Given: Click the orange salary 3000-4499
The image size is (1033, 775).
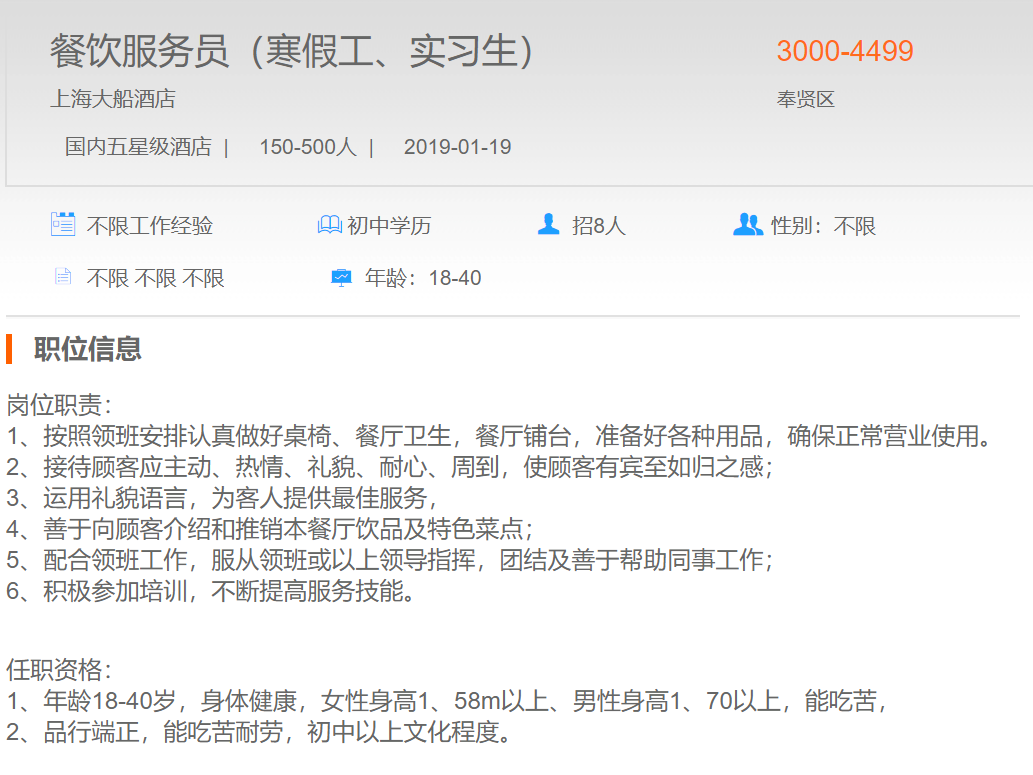Looking at the screenshot, I should 845,51.
